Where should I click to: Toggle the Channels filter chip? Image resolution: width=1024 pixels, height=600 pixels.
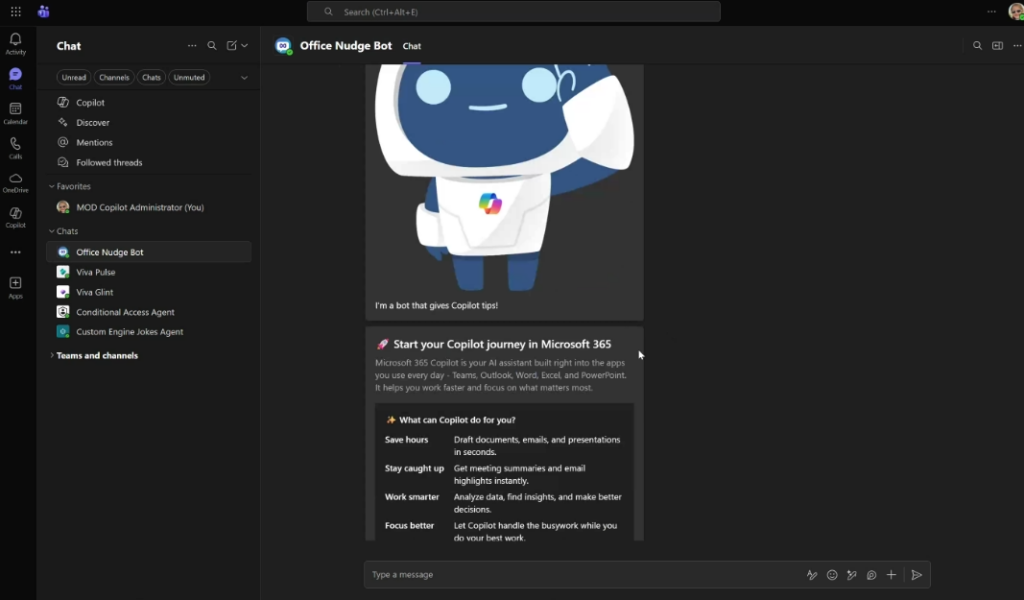coord(114,77)
